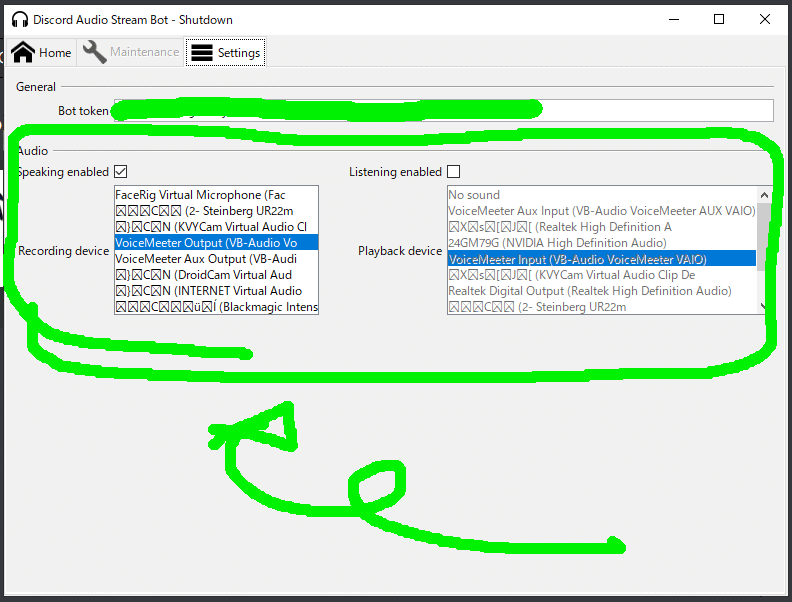The height and width of the screenshot is (602, 792).
Task: Click the Settings tab list icon
Action: [202, 53]
